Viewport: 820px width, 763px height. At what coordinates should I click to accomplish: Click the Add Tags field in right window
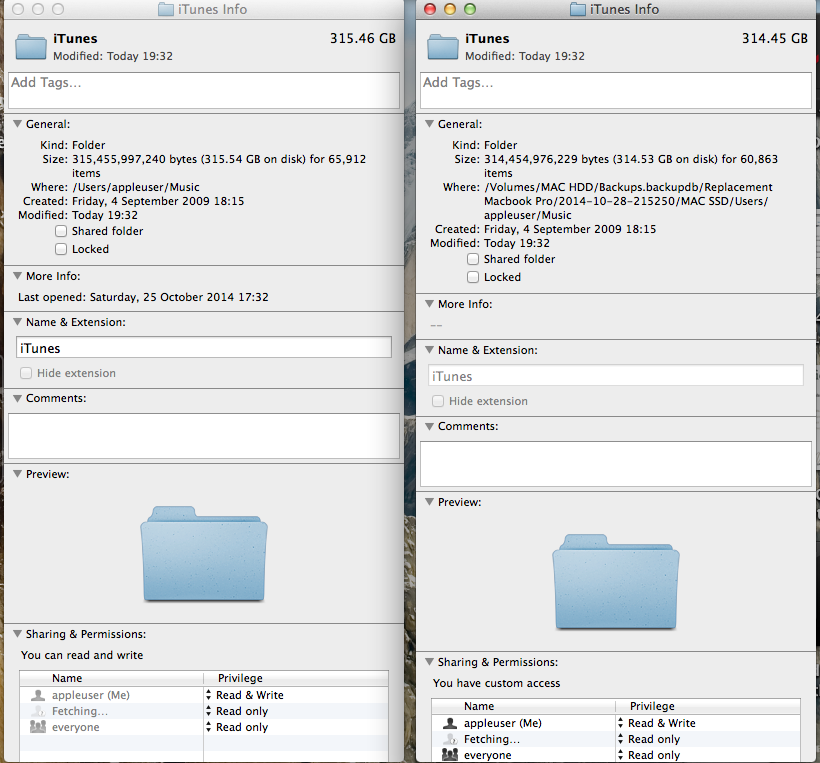point(616,90)
